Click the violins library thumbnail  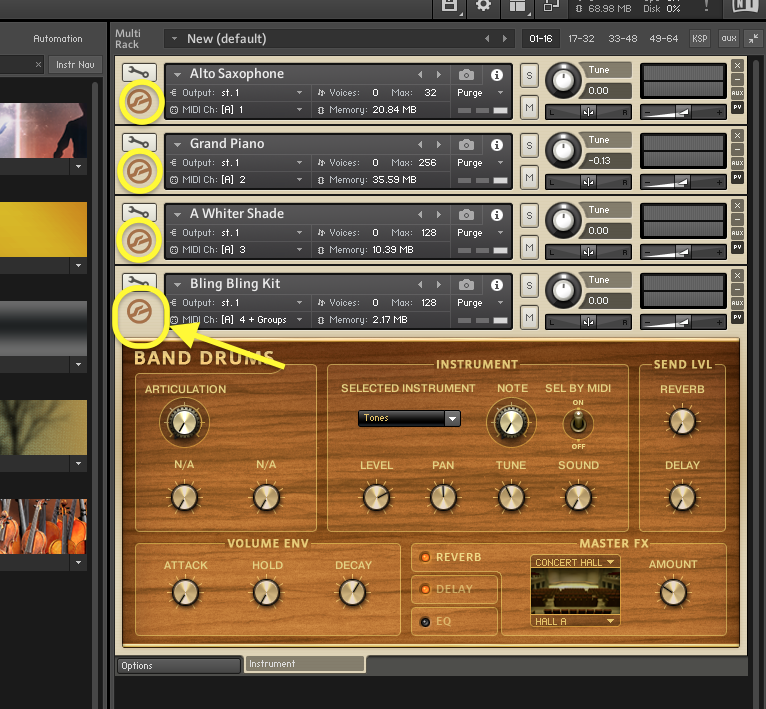[43, 526]
